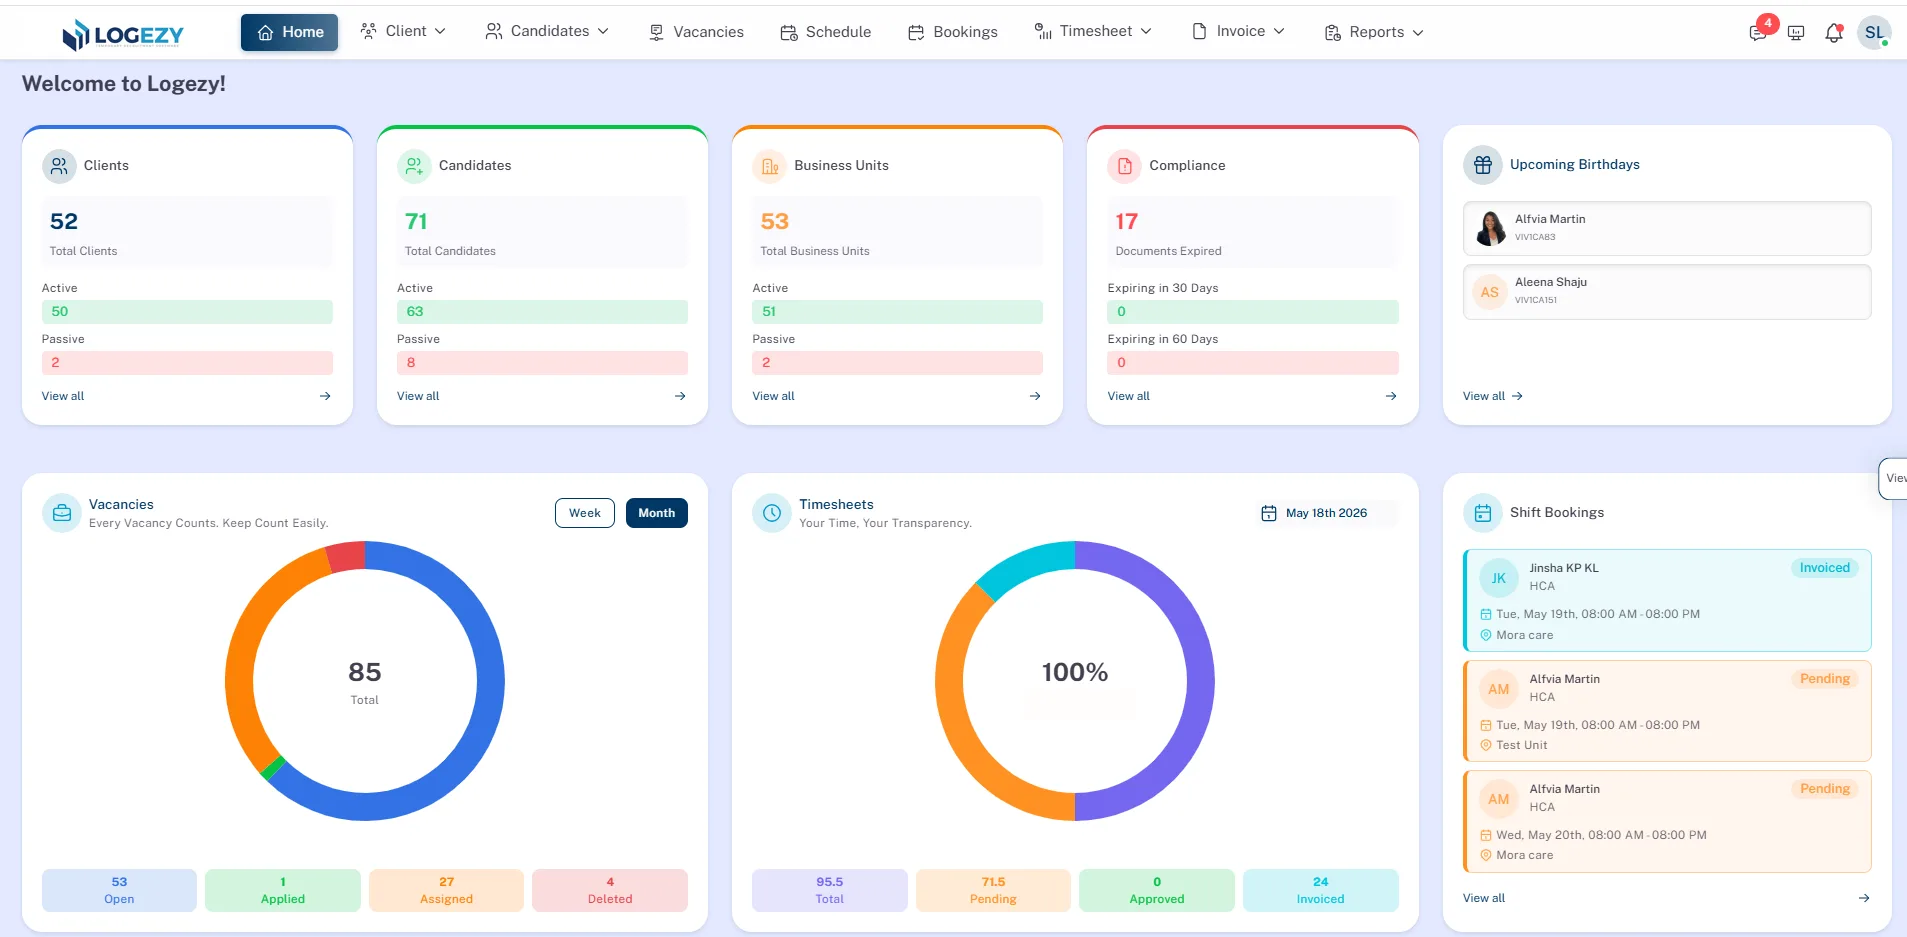Click the Passive candidates bar showing 8
This screenshot has width=1907, height=937.
[542, 363]
